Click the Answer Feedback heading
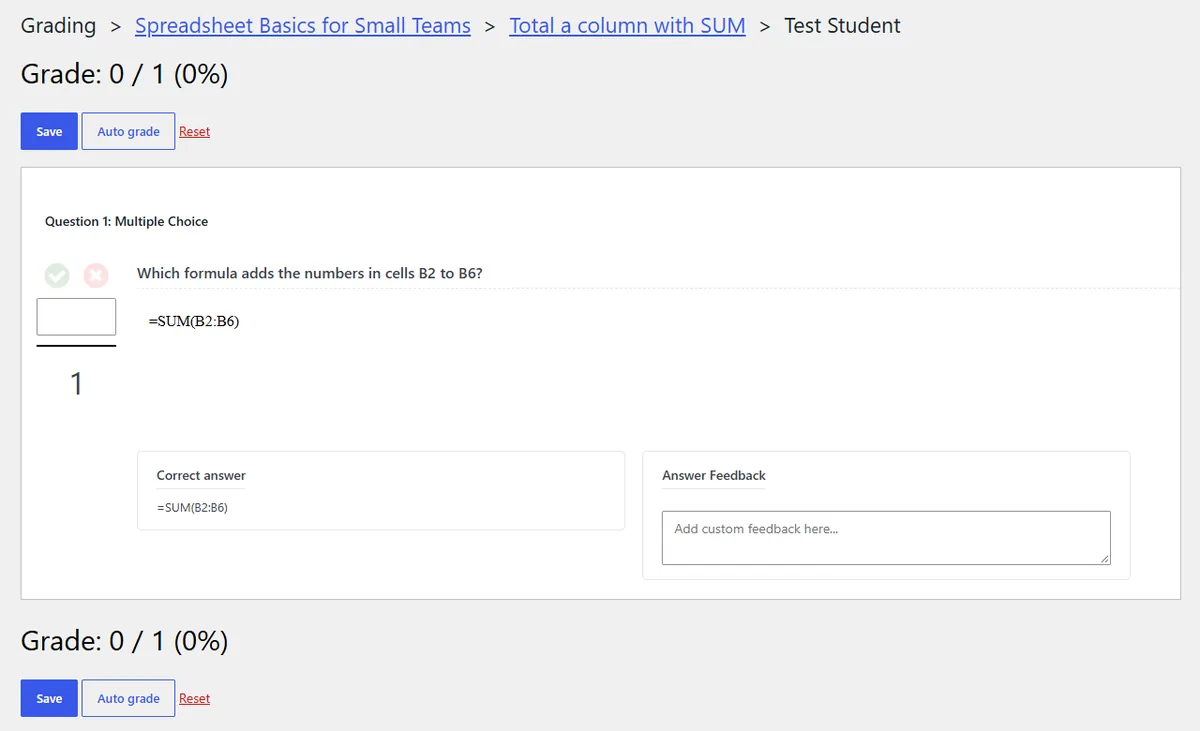Viewport: 1200px width, 731px height. [x=714, y=475]
